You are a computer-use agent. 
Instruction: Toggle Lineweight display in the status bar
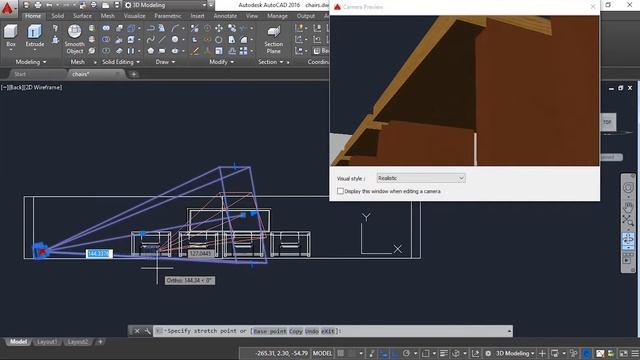(444, 353)
